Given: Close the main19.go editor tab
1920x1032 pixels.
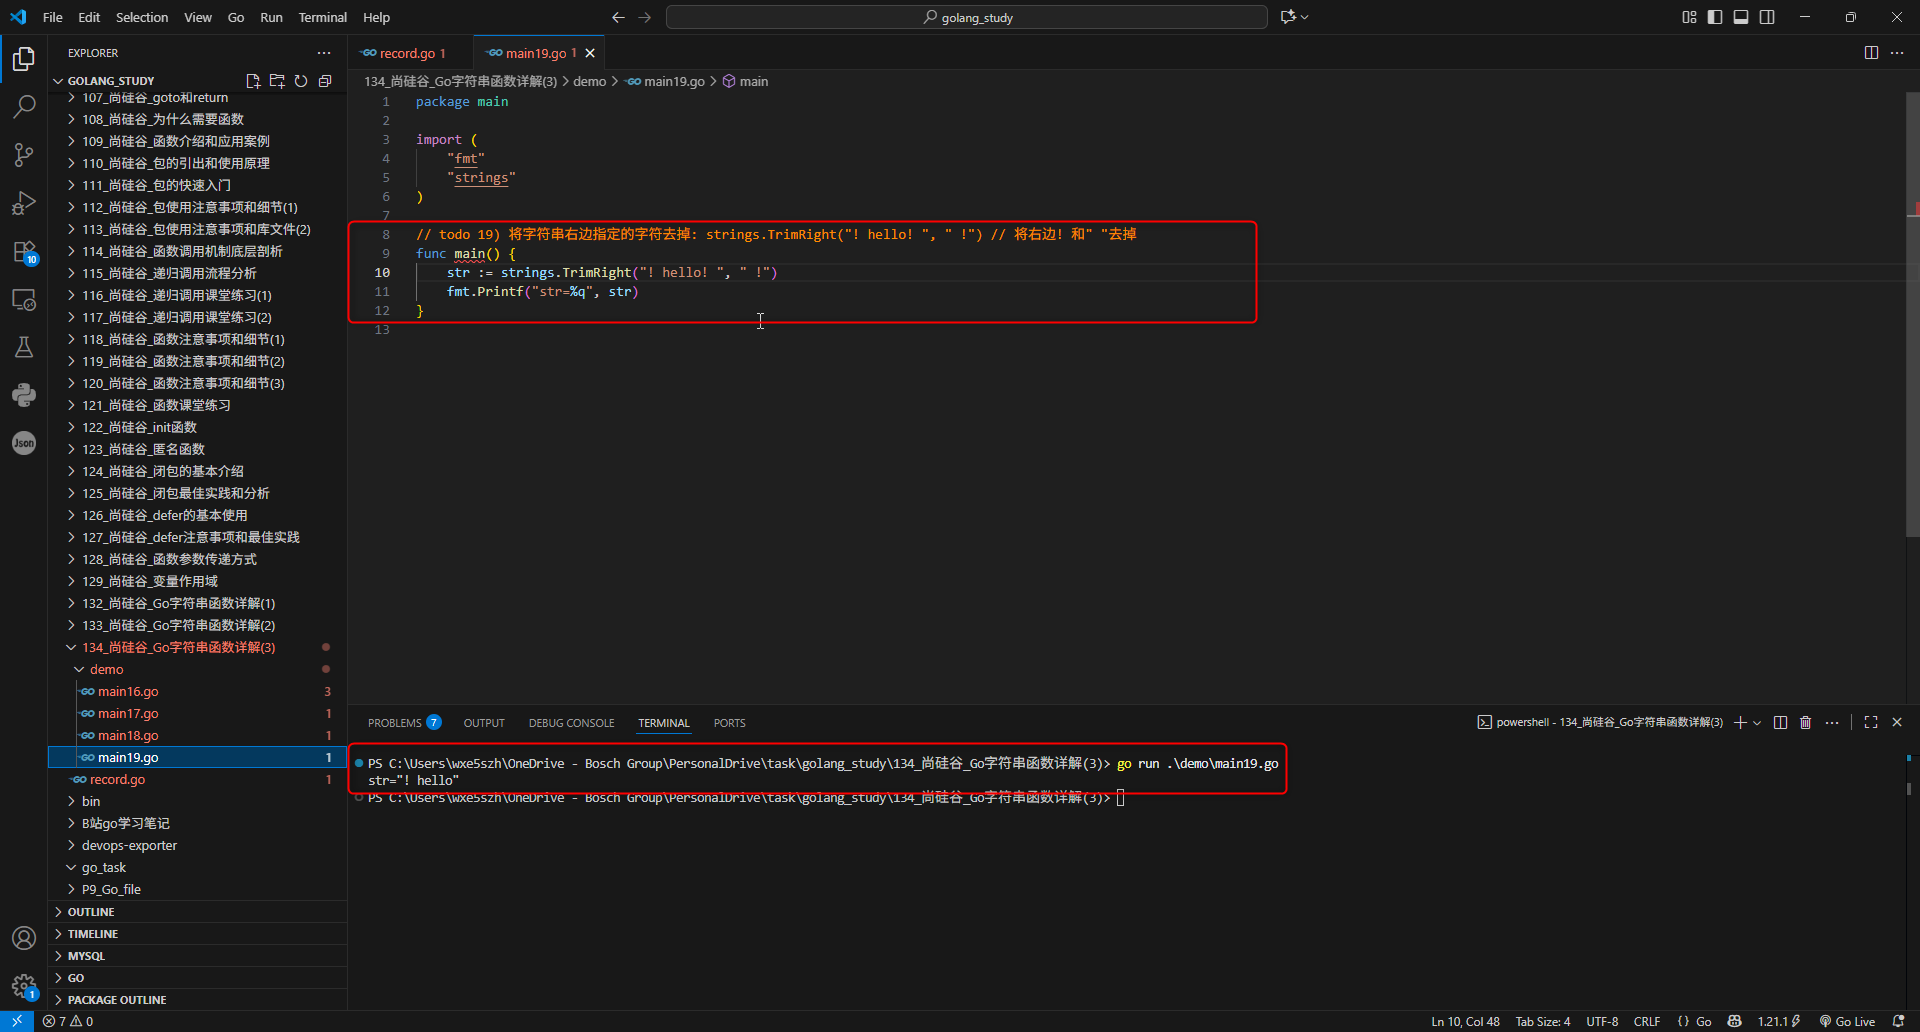Looking at the screenshot, I should point(590,53).
